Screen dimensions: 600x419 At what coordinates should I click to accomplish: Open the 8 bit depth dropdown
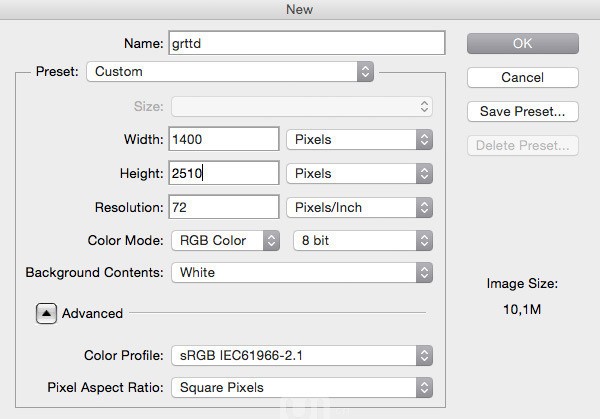pos(362,241)
